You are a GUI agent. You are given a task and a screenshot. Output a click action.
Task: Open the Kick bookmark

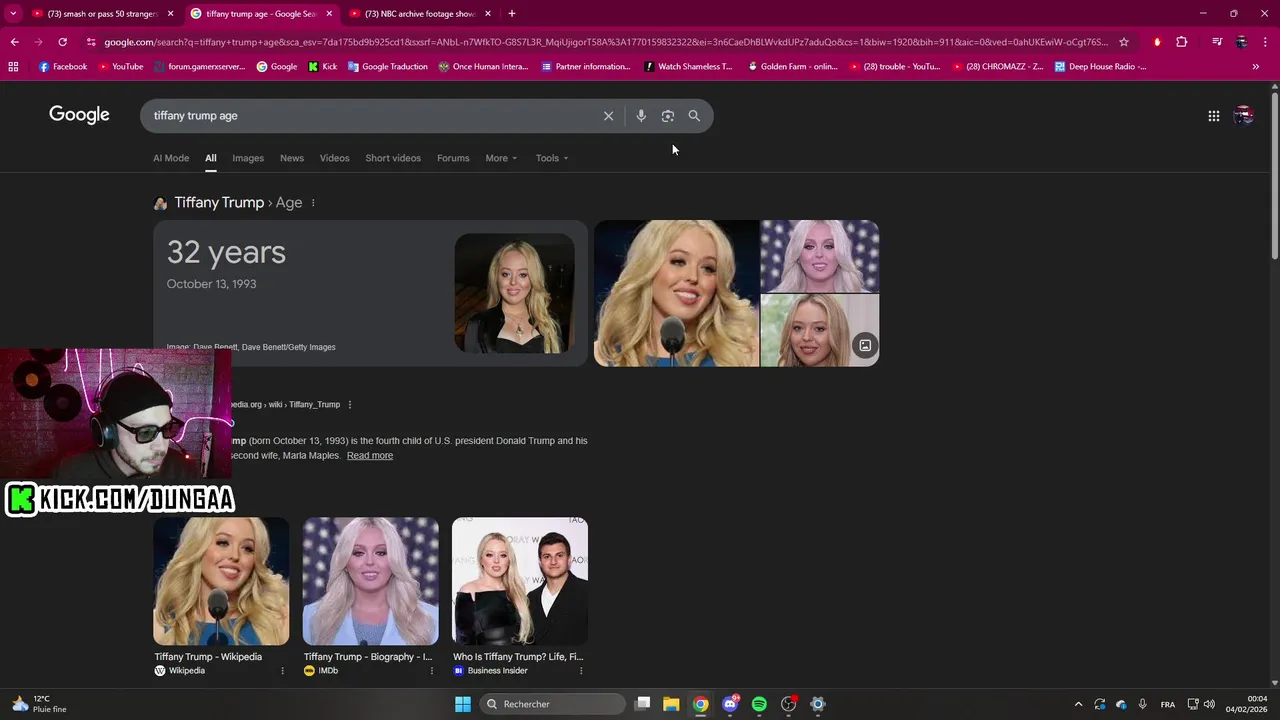coord(322,67)
